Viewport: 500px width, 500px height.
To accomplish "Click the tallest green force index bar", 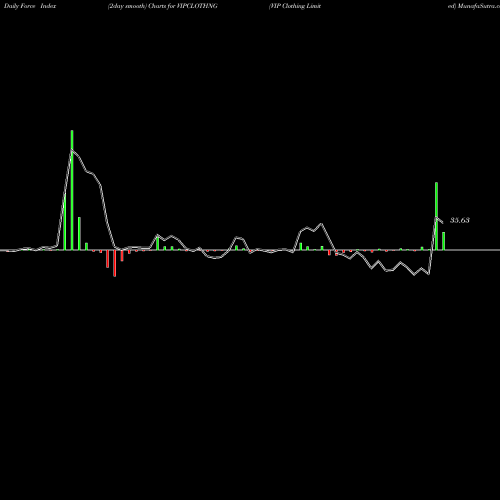I will [x=72, y=190].
